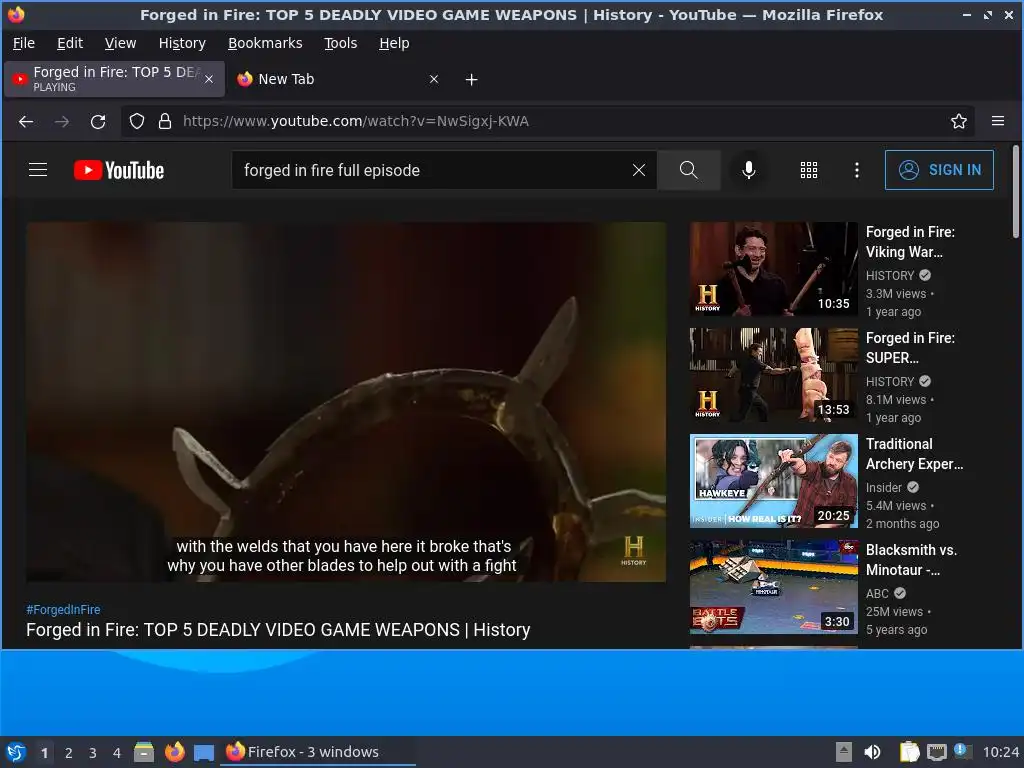This screenshot has height=768, width=1024.
Task: Open the View menu
Action: pos(120,43)
